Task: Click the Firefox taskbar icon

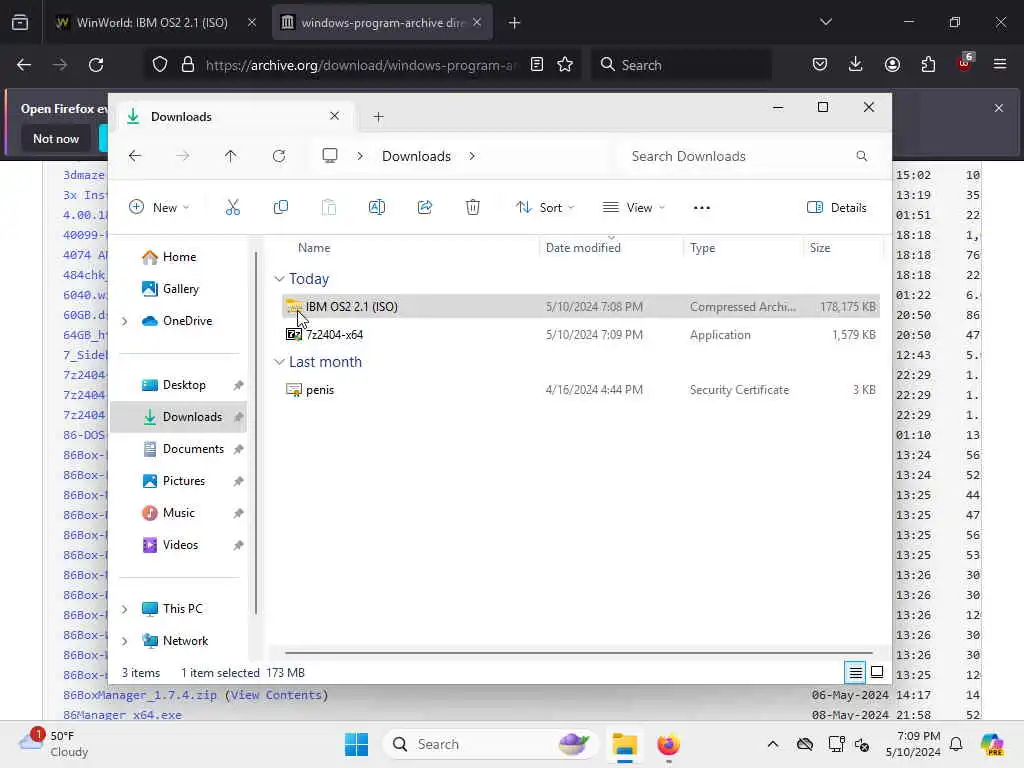Action: coord(668,744)
